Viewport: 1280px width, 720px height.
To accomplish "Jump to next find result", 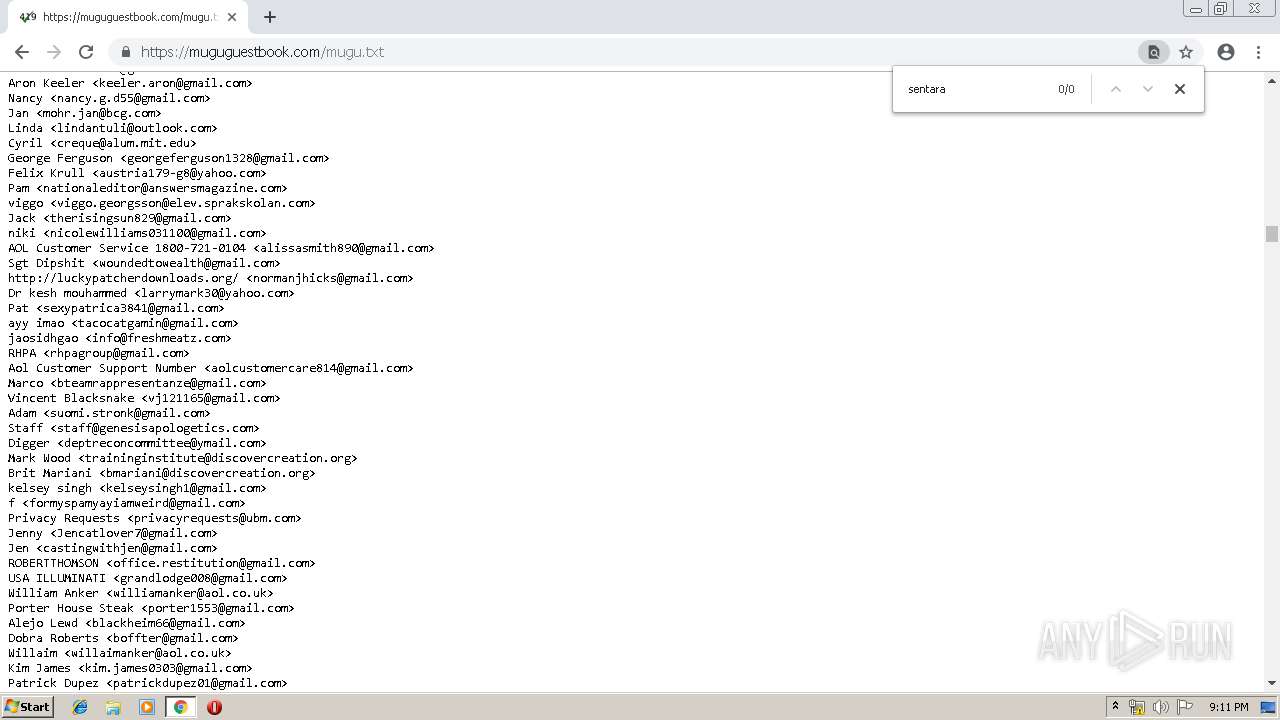I will click(1148, 89).
